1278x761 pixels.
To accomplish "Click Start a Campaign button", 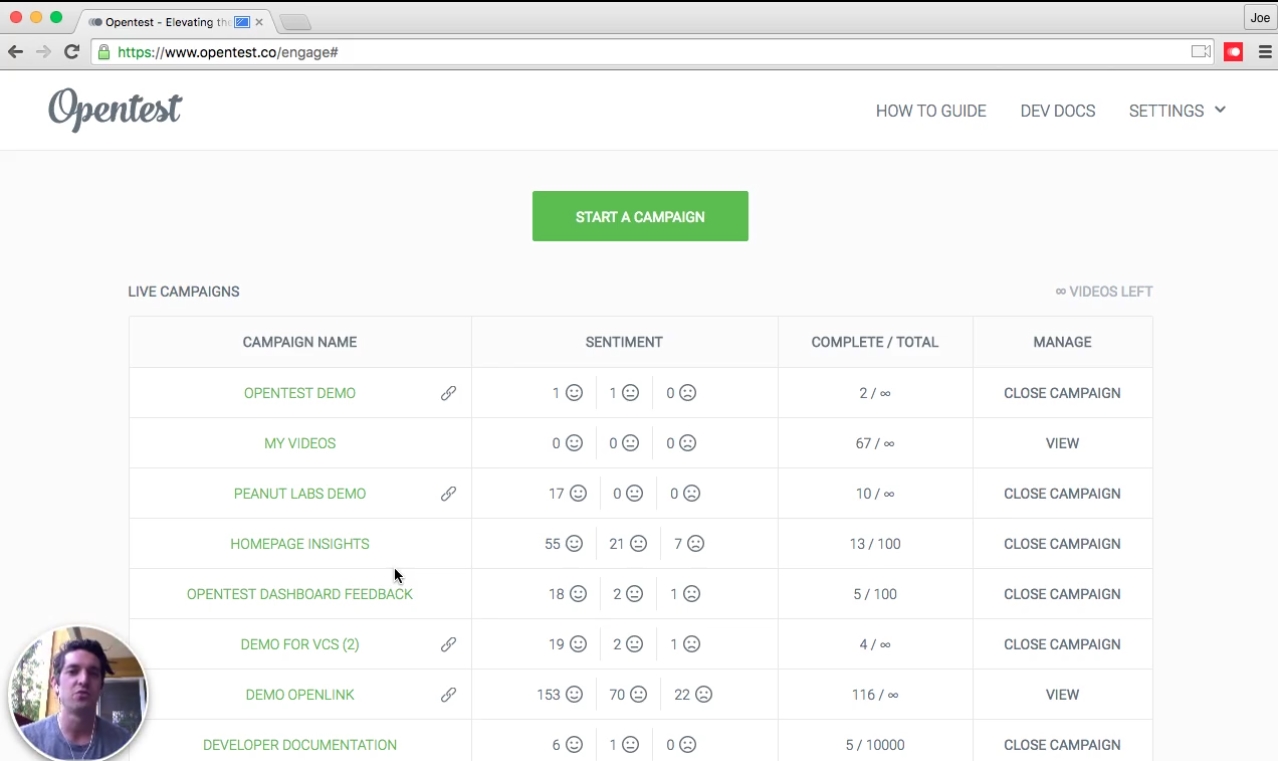I will click(640, 216).
